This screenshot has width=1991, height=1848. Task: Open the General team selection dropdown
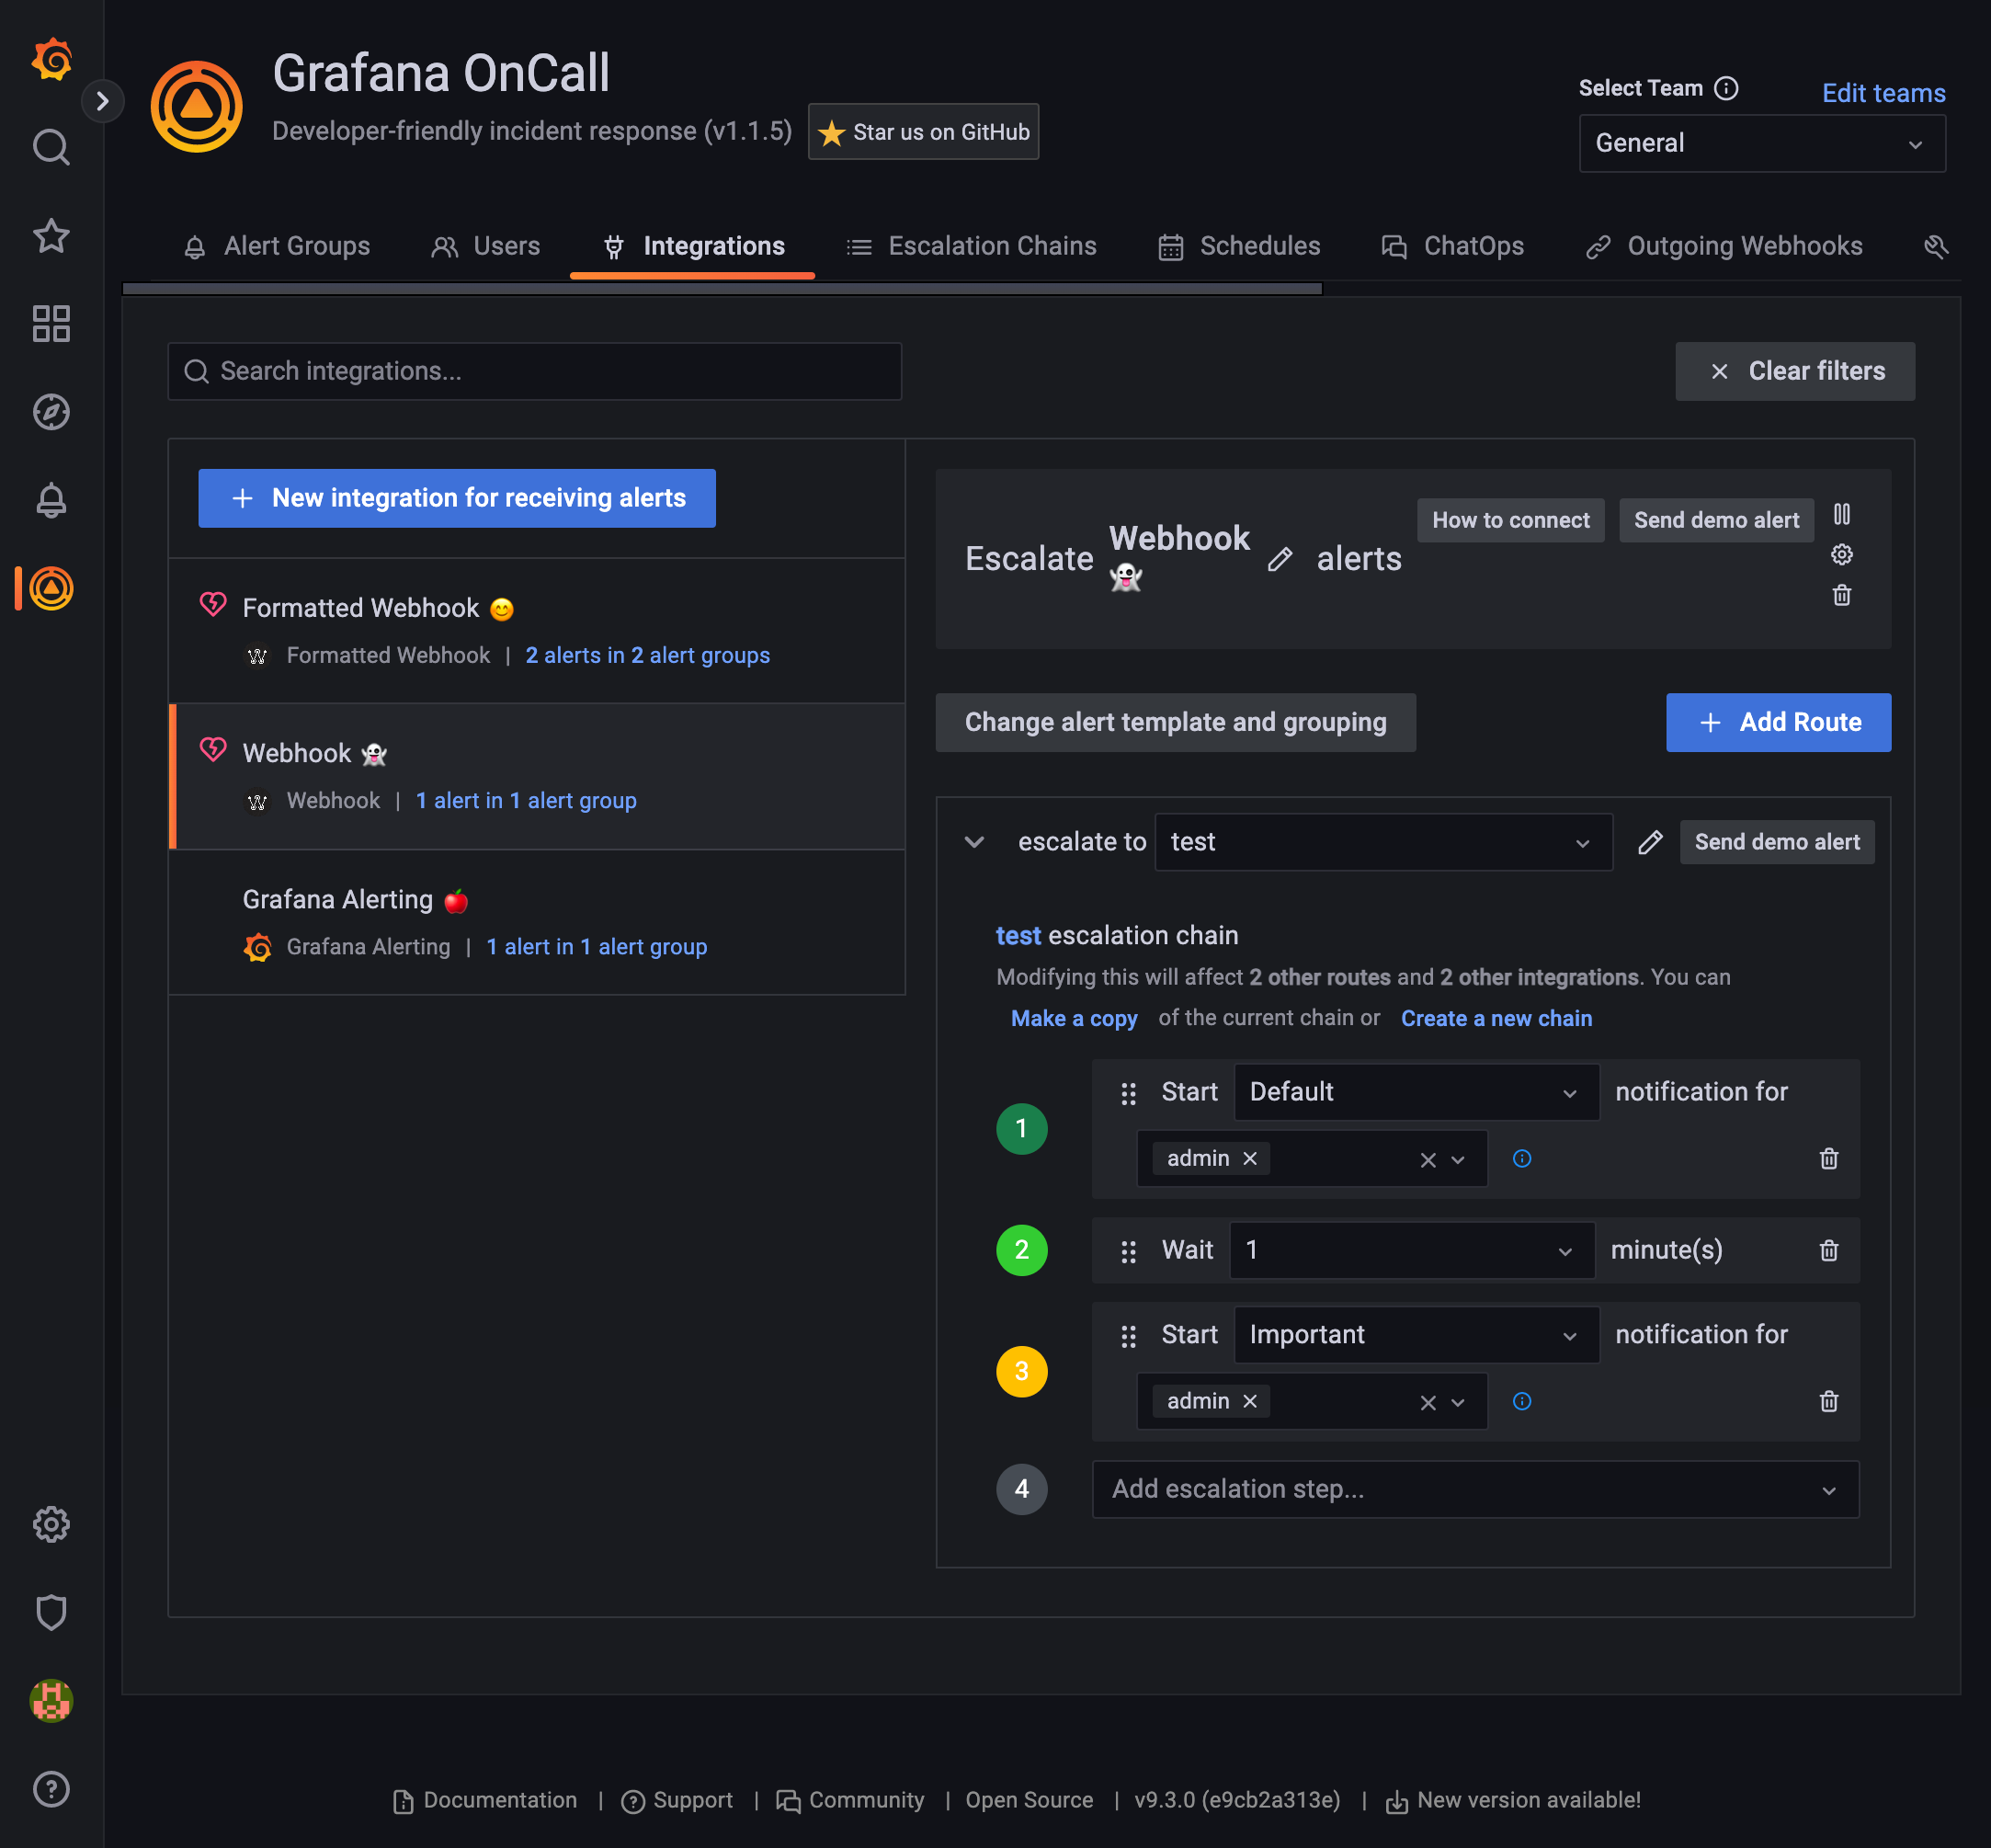pyautogui.click(x=1761, y=143)
